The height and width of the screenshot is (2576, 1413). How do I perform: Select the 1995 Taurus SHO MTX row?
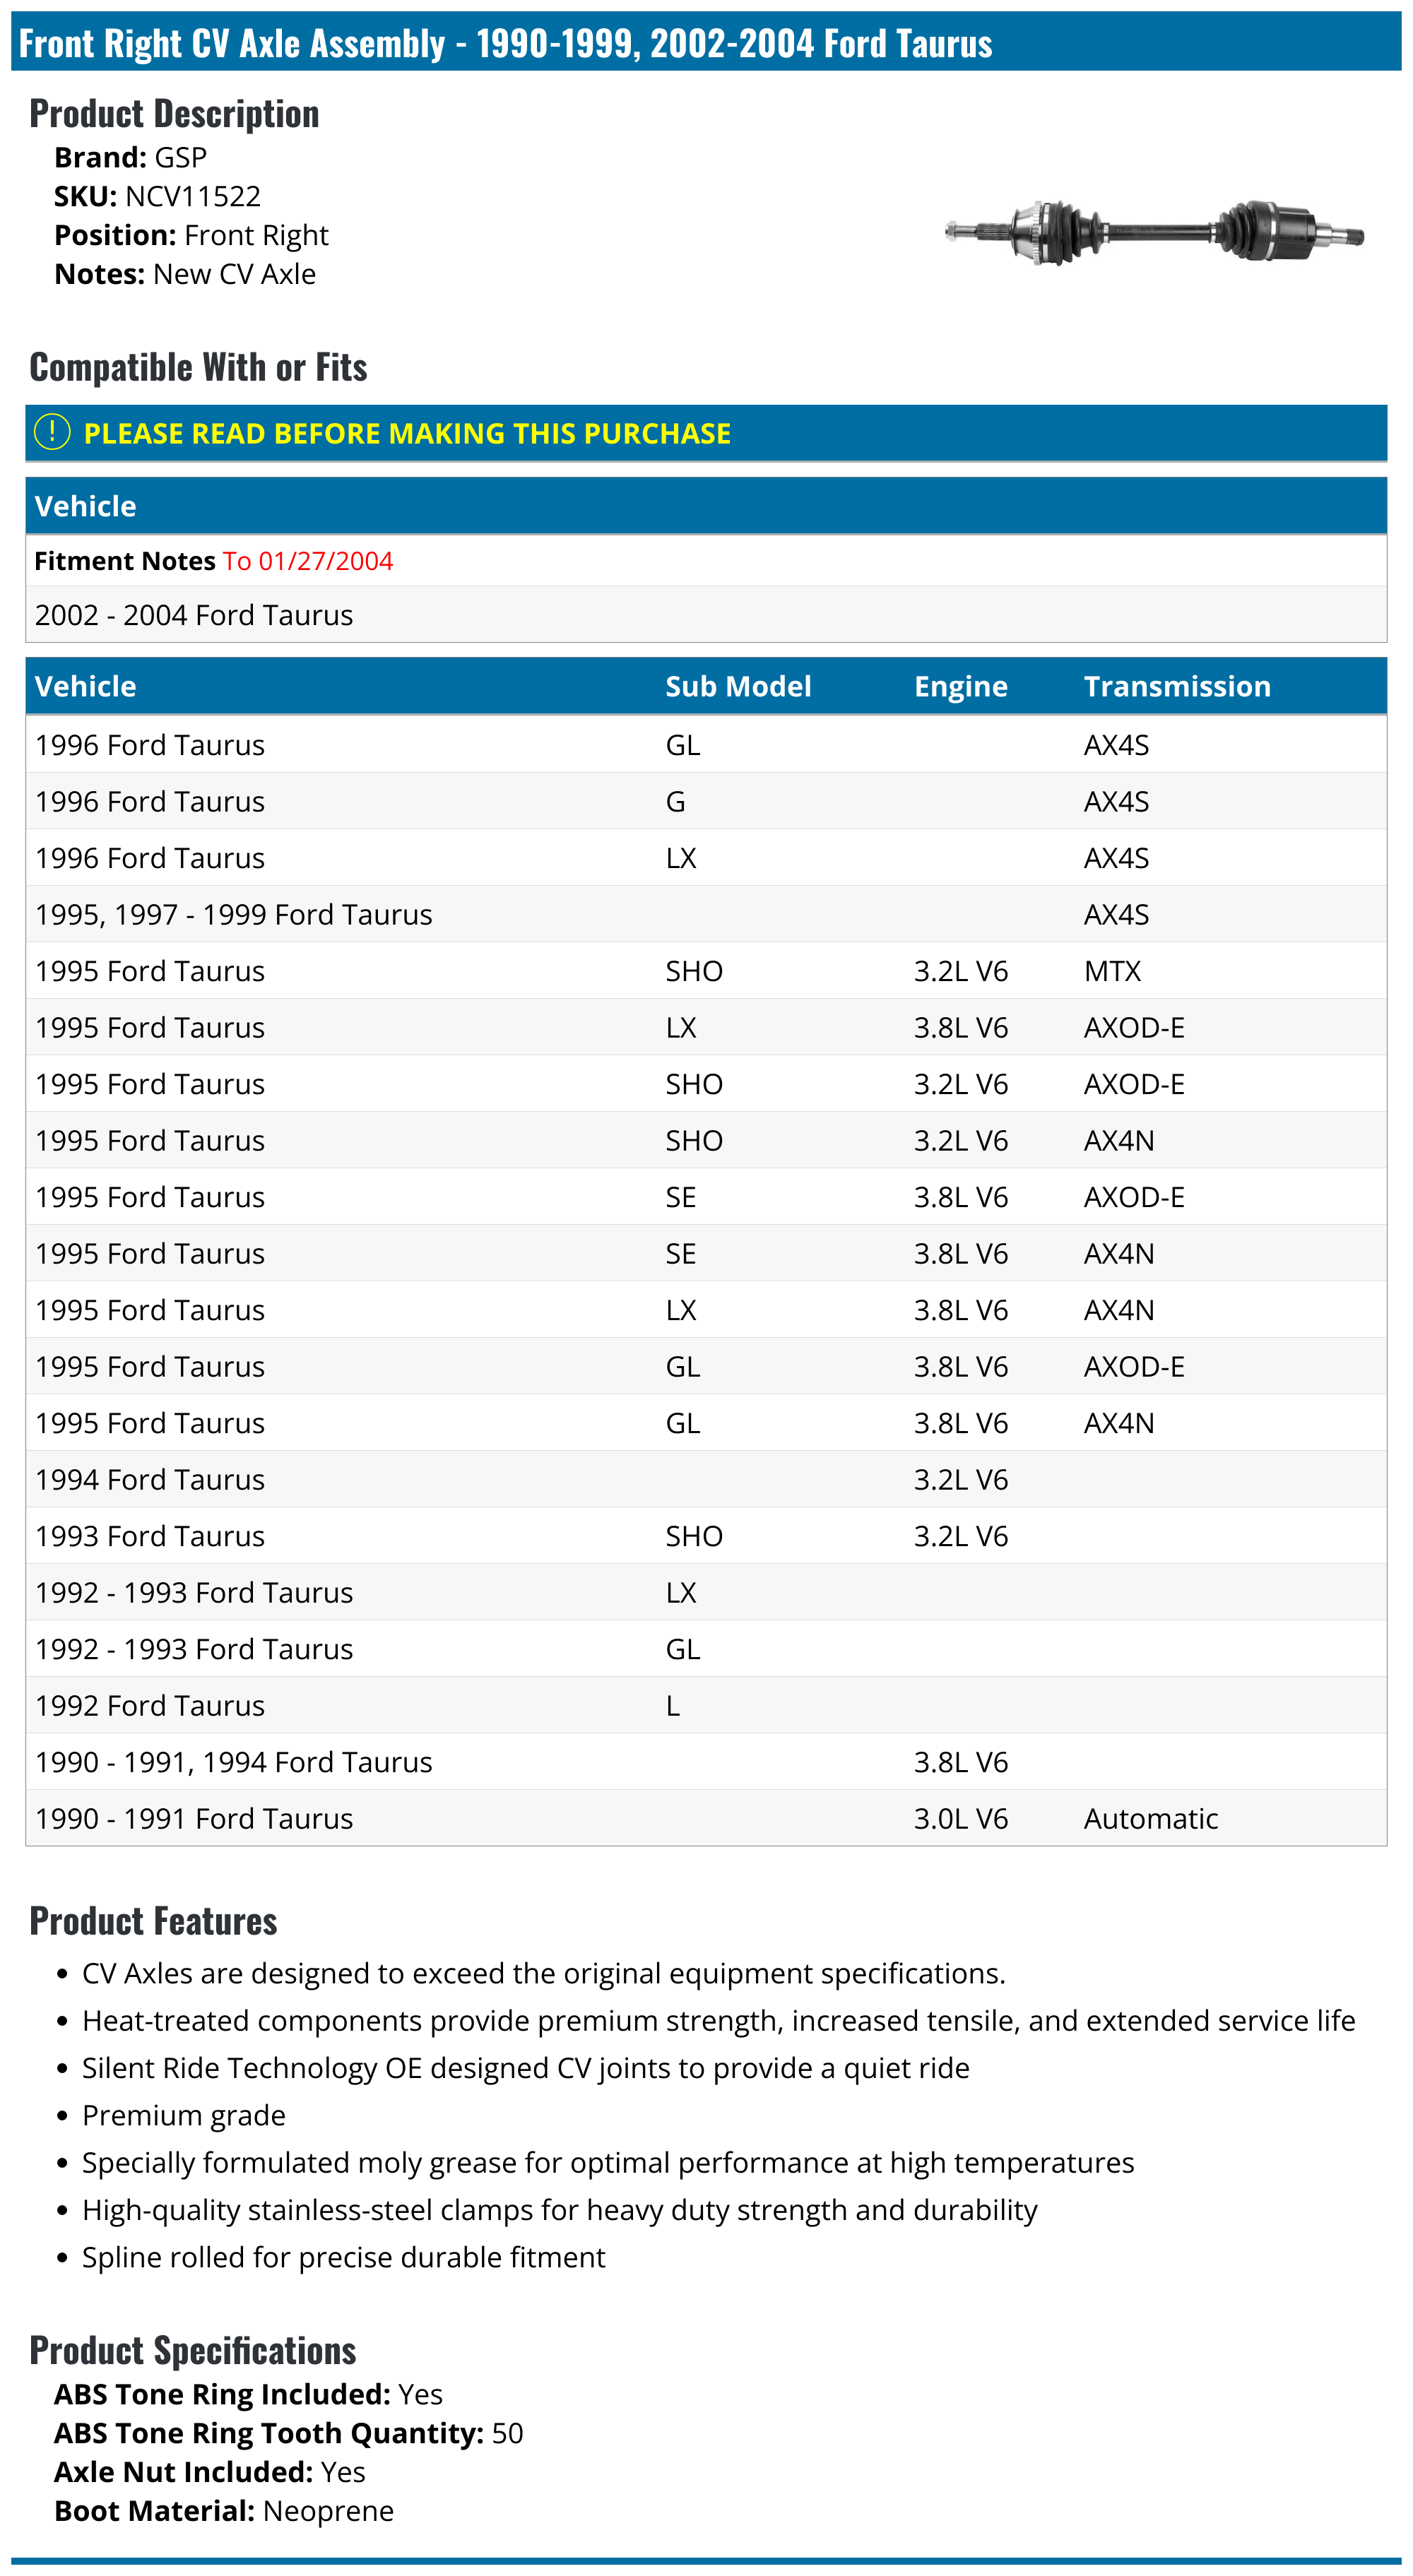(150, 971)
